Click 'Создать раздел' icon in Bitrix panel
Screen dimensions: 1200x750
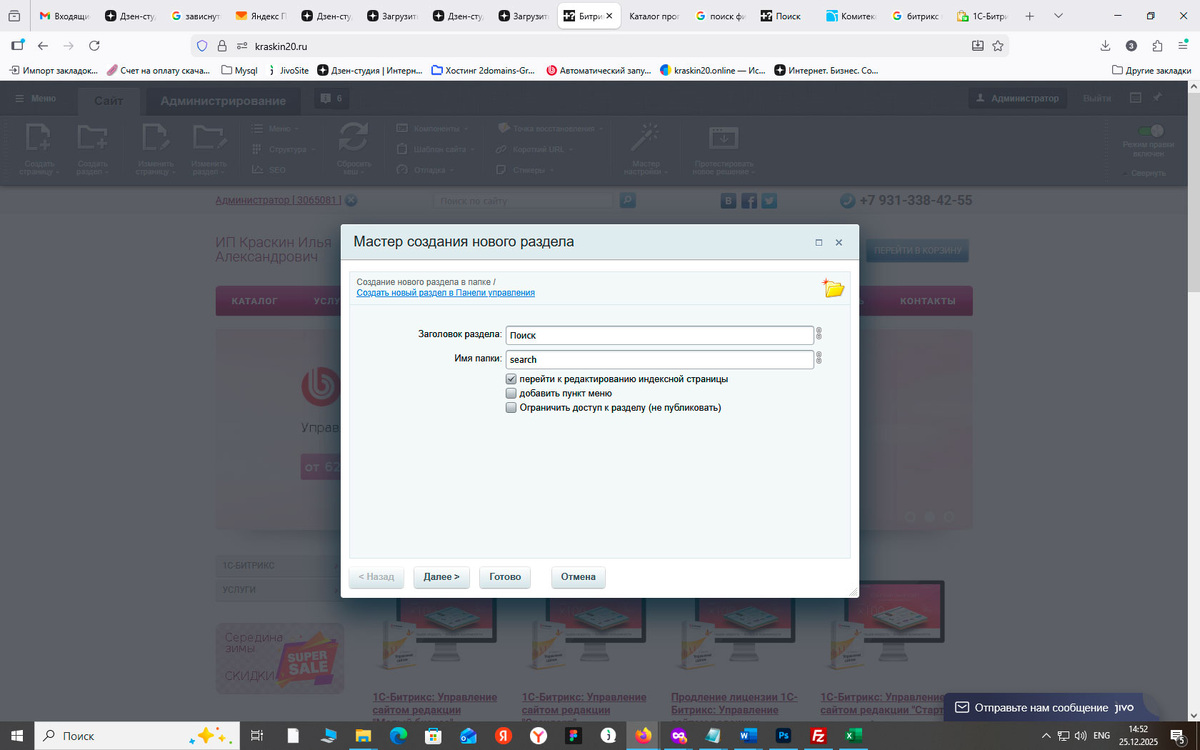(x=93, y=137)
